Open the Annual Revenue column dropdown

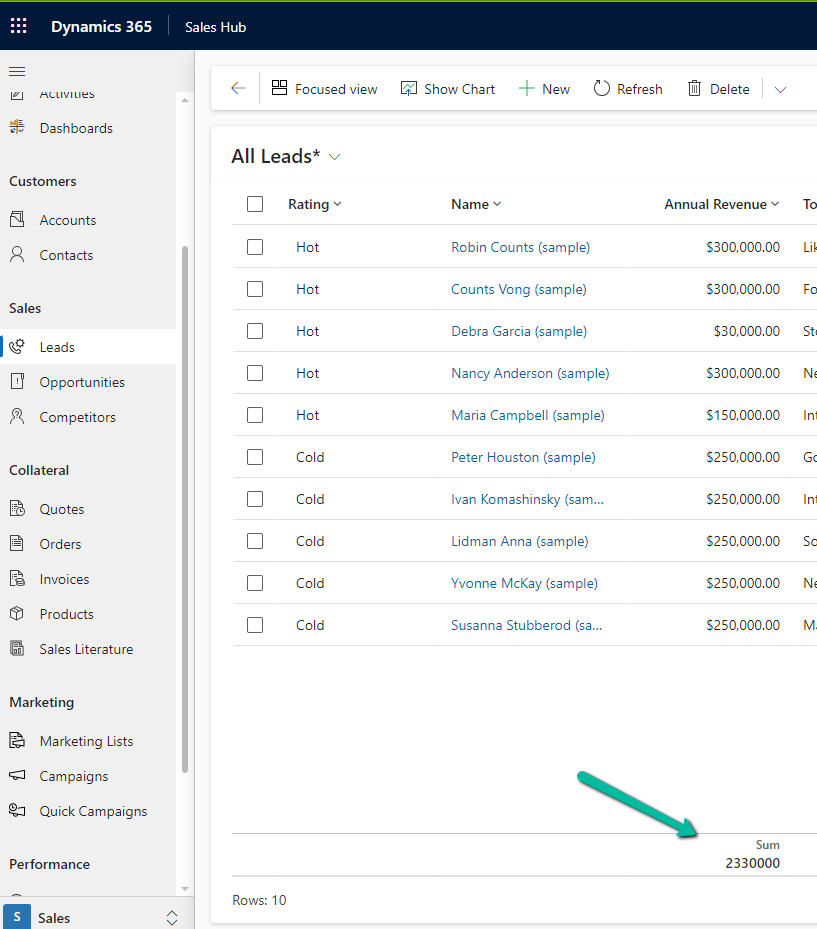(x=774, y=204)
